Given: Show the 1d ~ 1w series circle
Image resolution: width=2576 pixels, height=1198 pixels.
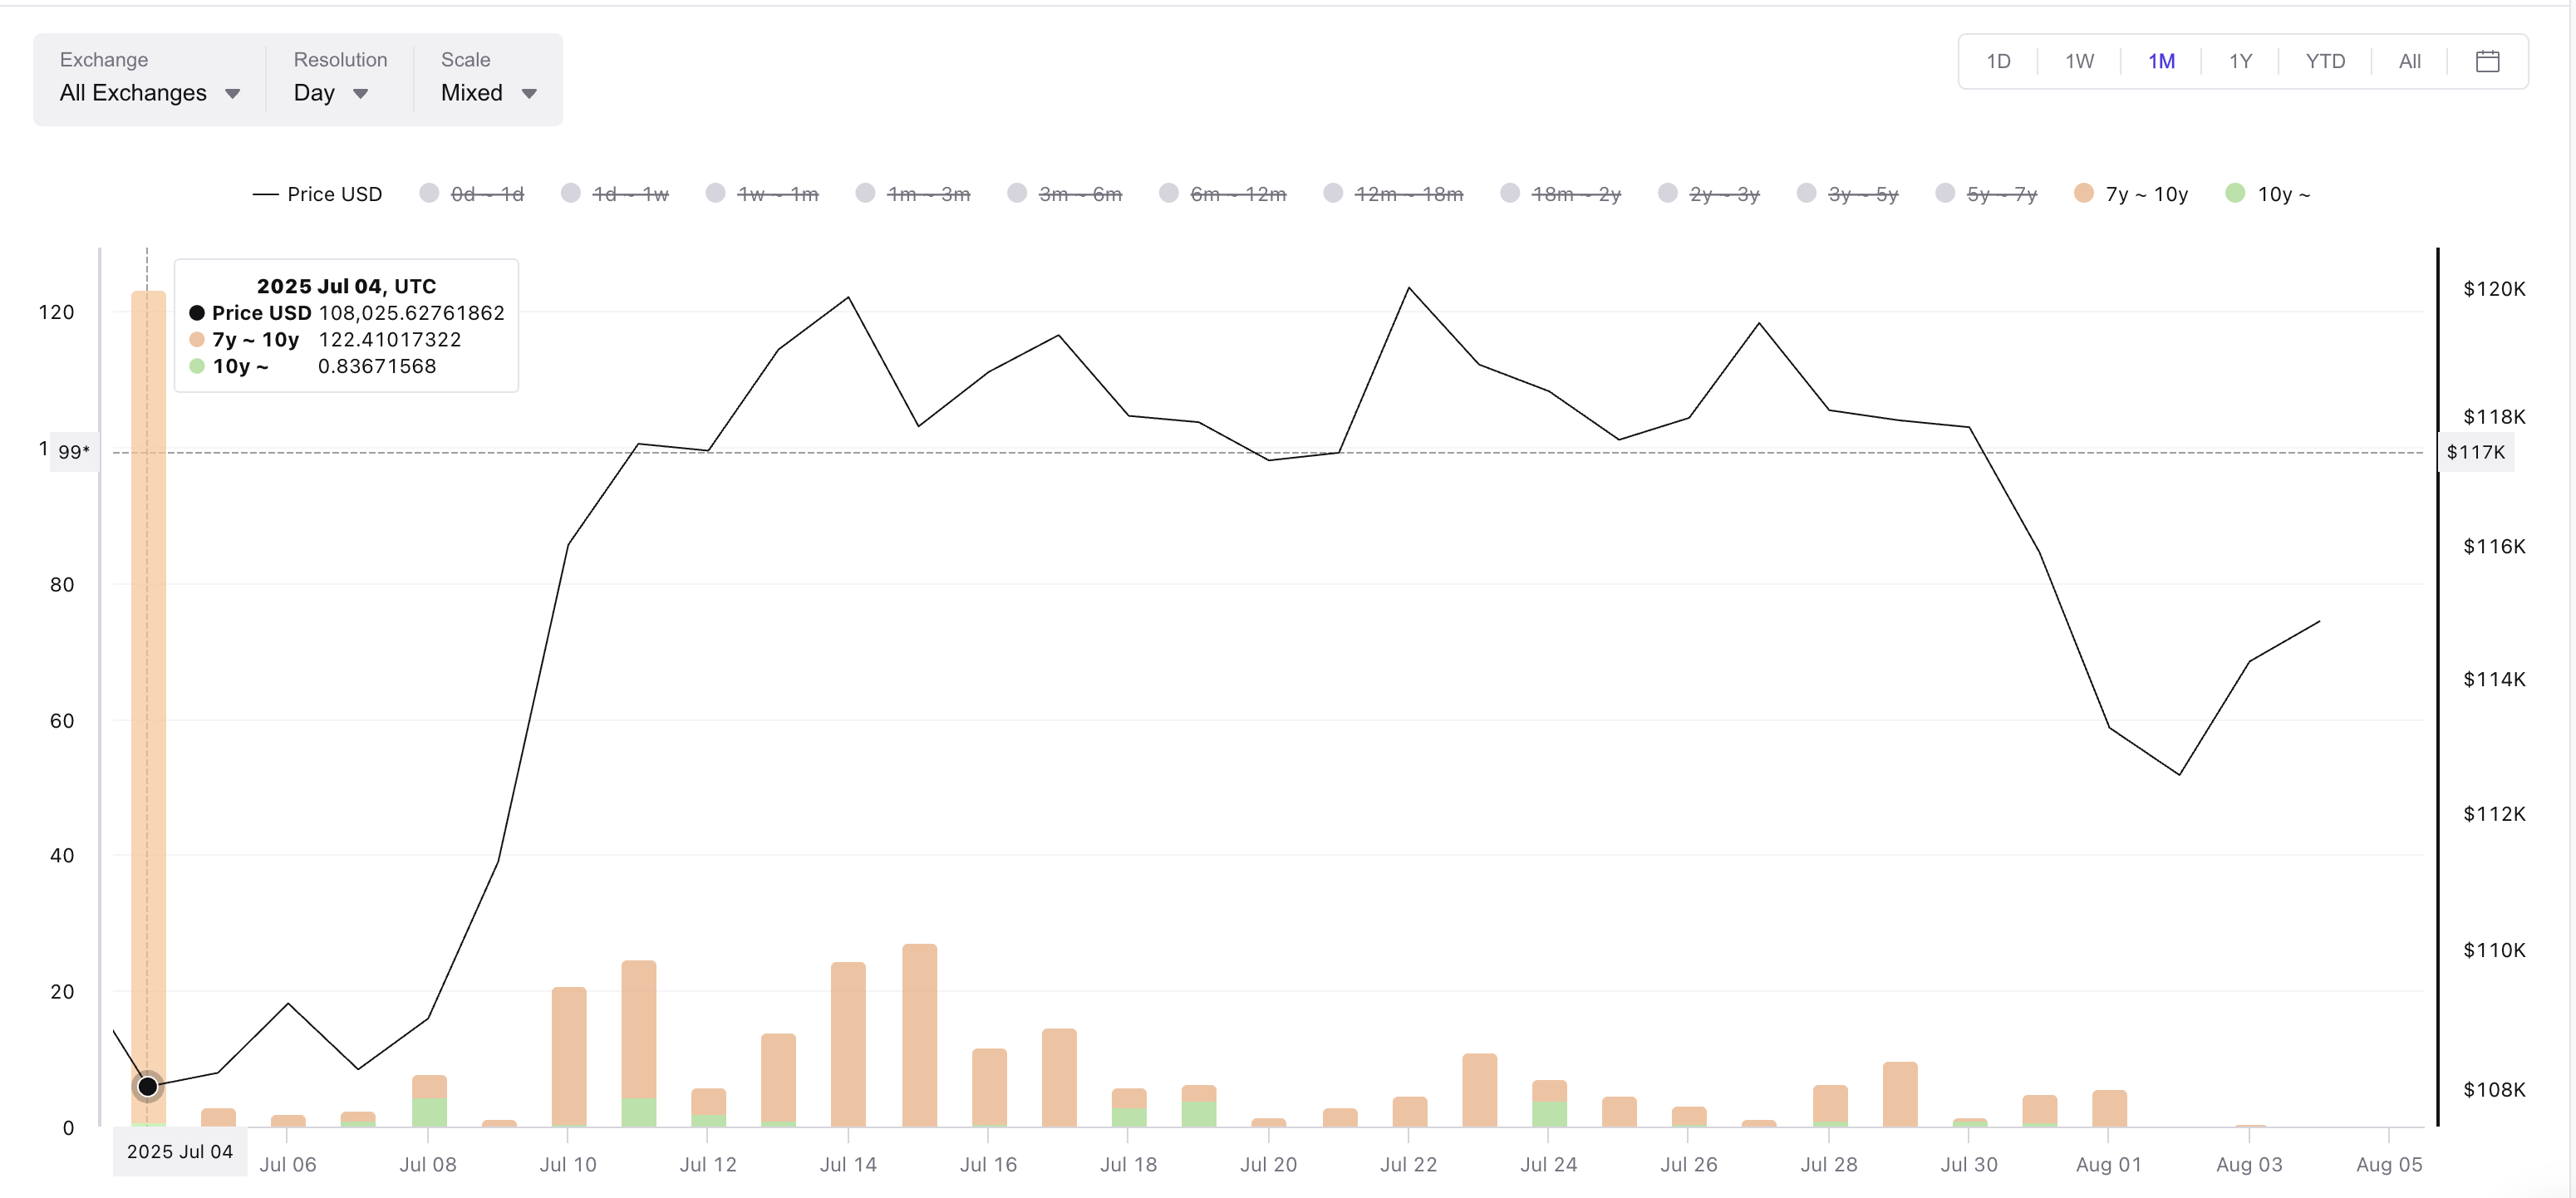Looking at the screenshot, I should click(571, 193).
